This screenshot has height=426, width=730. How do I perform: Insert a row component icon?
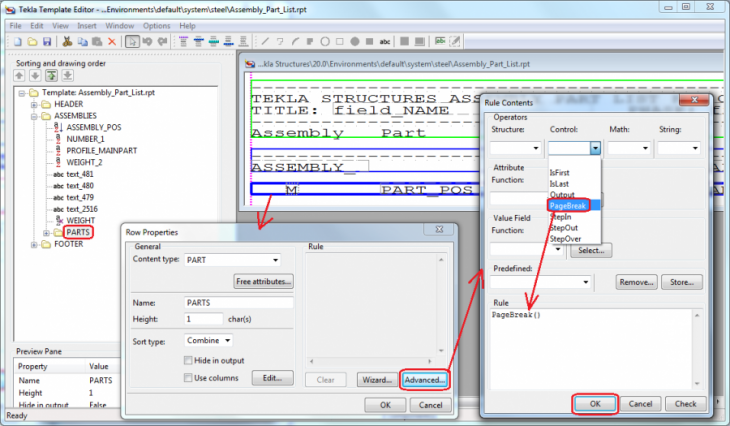click(214, 42)
